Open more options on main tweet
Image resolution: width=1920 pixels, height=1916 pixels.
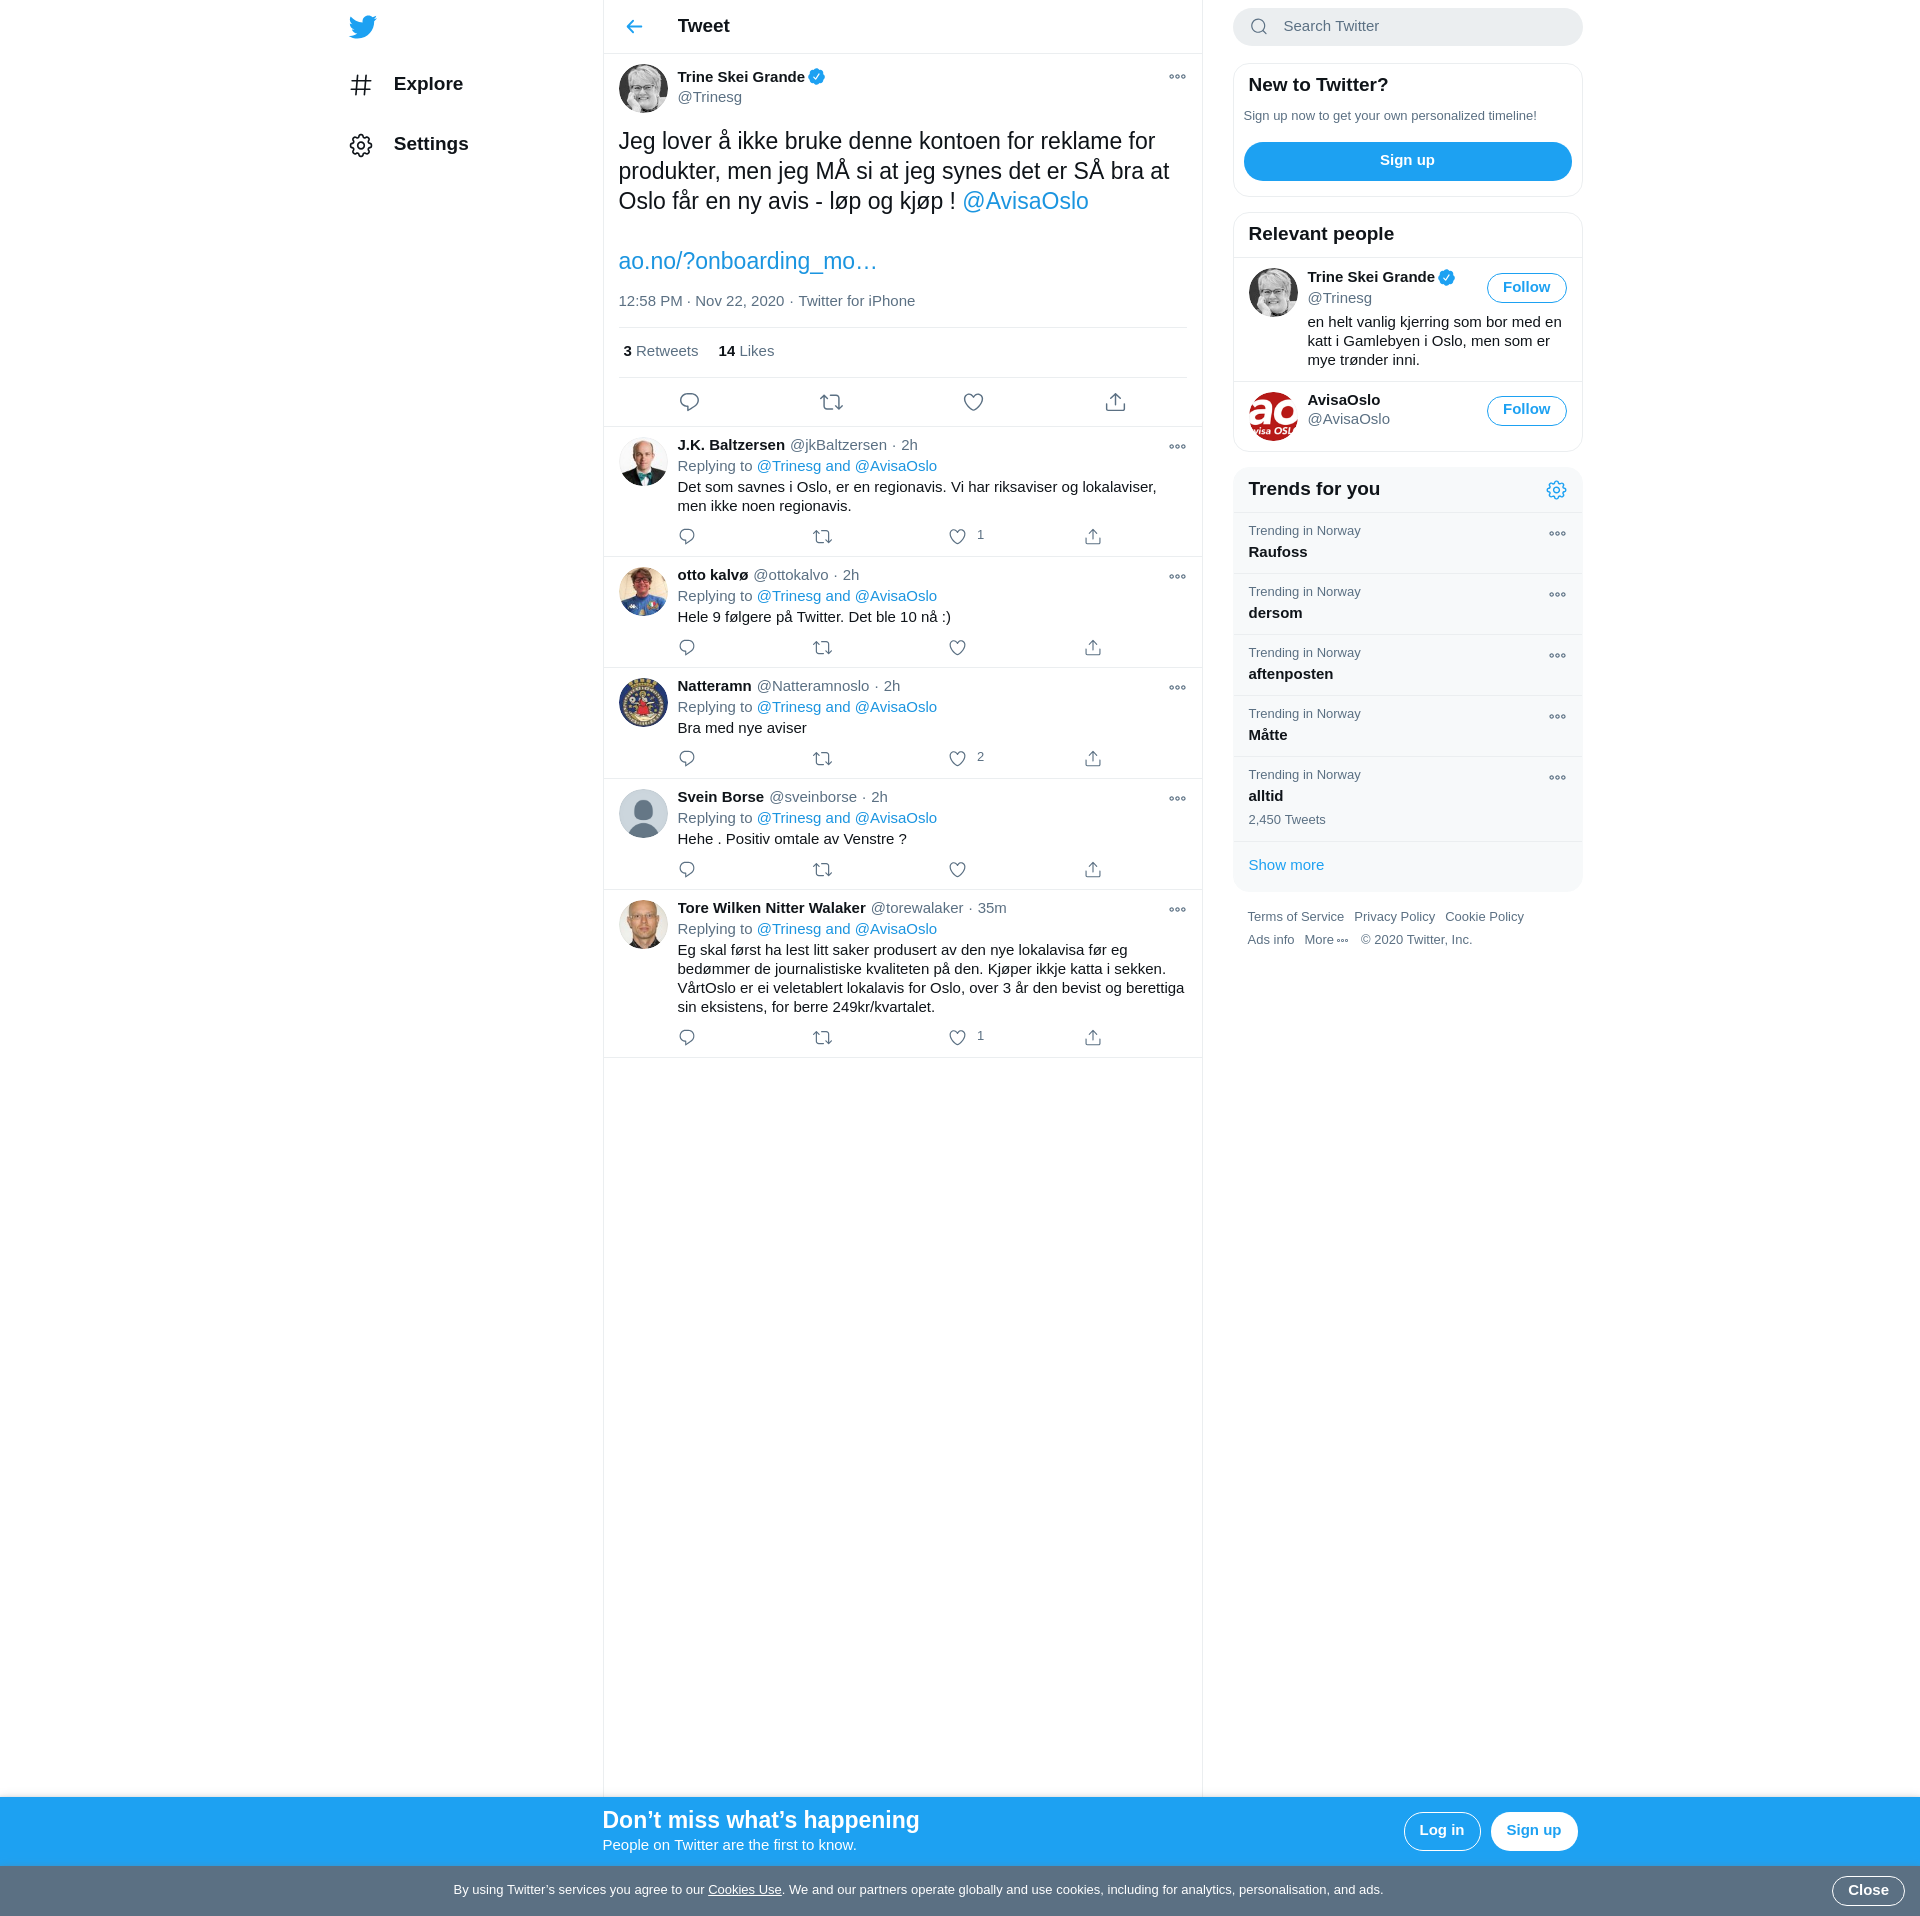pyautogui.click(x=1177, y=77)
